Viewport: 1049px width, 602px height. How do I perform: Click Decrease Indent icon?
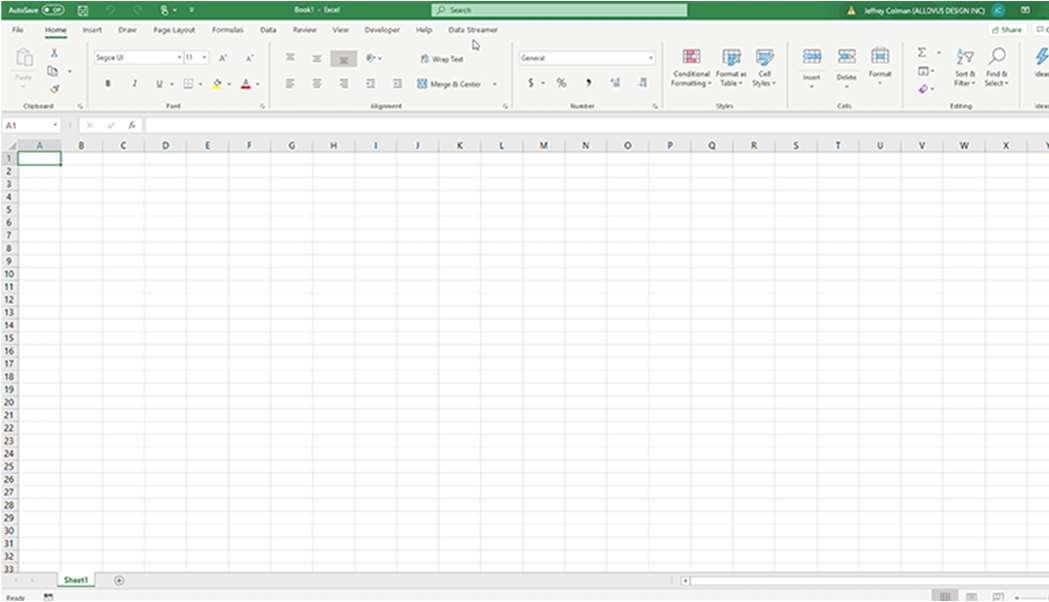point(371,84)
